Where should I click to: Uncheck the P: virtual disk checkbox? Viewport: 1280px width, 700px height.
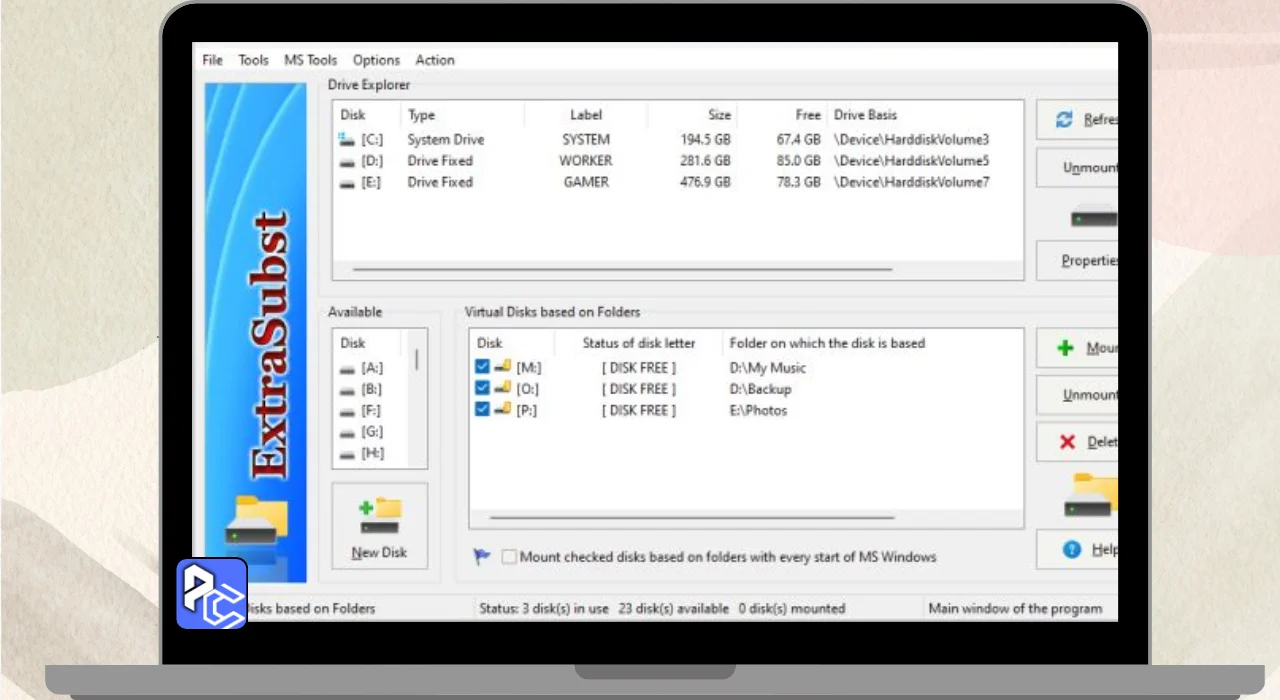[x=482, y=410]
